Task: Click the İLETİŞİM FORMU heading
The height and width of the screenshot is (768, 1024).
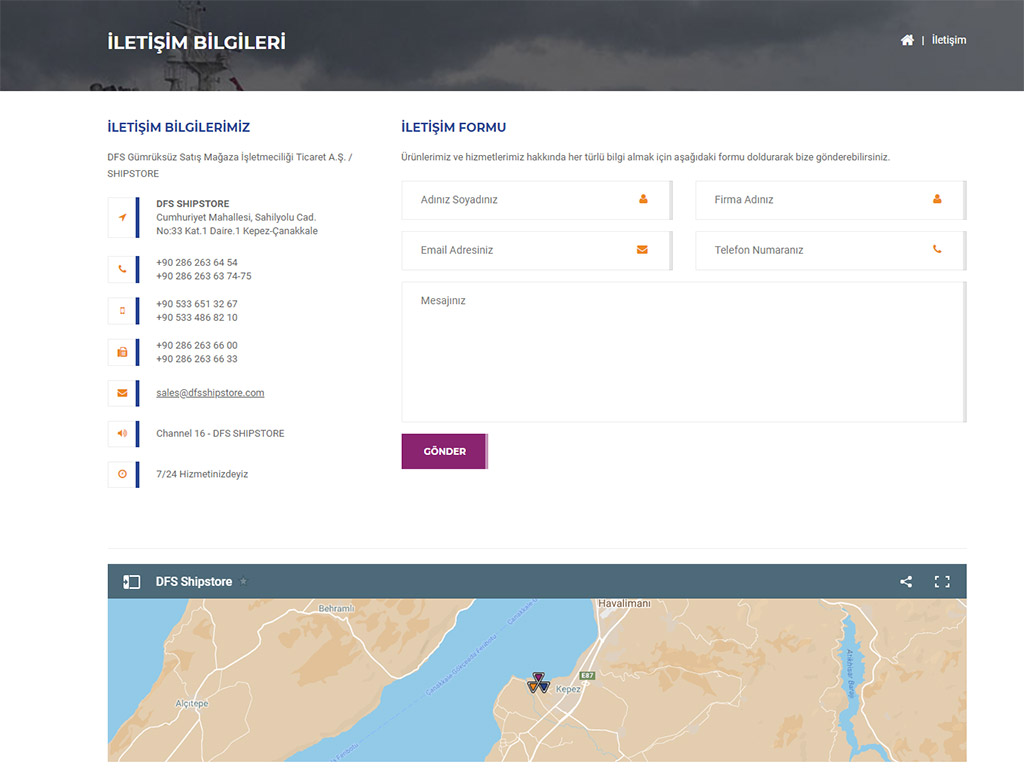Action: pyautogui.click(x=453, y=127)
